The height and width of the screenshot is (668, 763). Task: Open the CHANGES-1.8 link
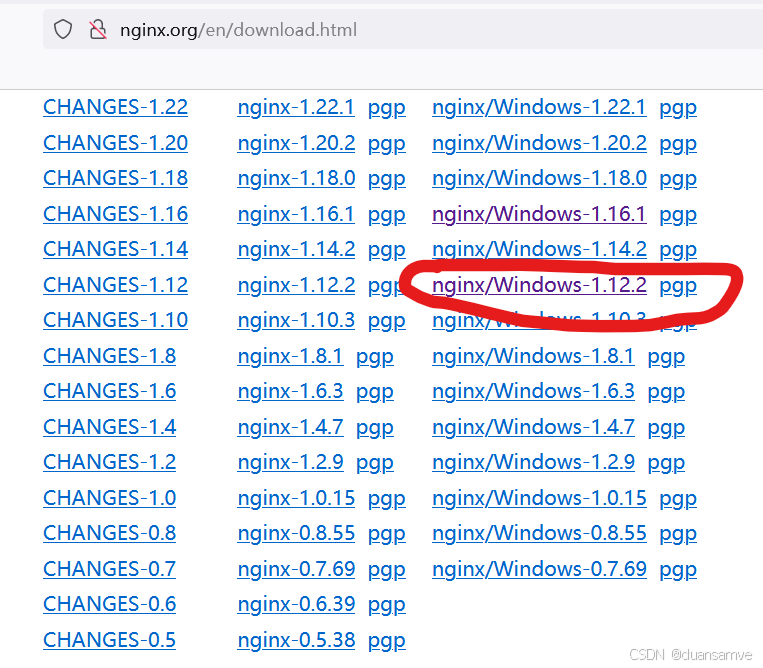[109, 356]
